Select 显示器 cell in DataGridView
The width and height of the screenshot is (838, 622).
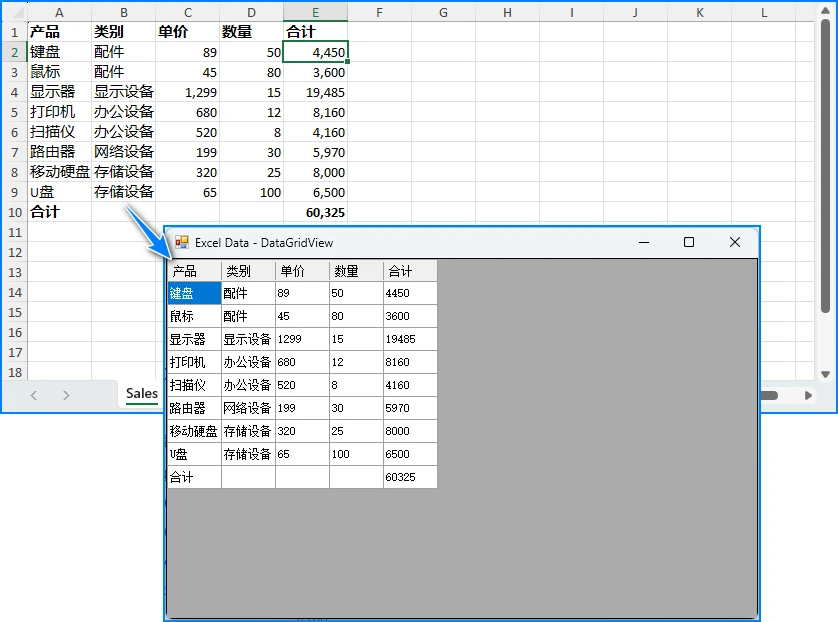point(195,339)
